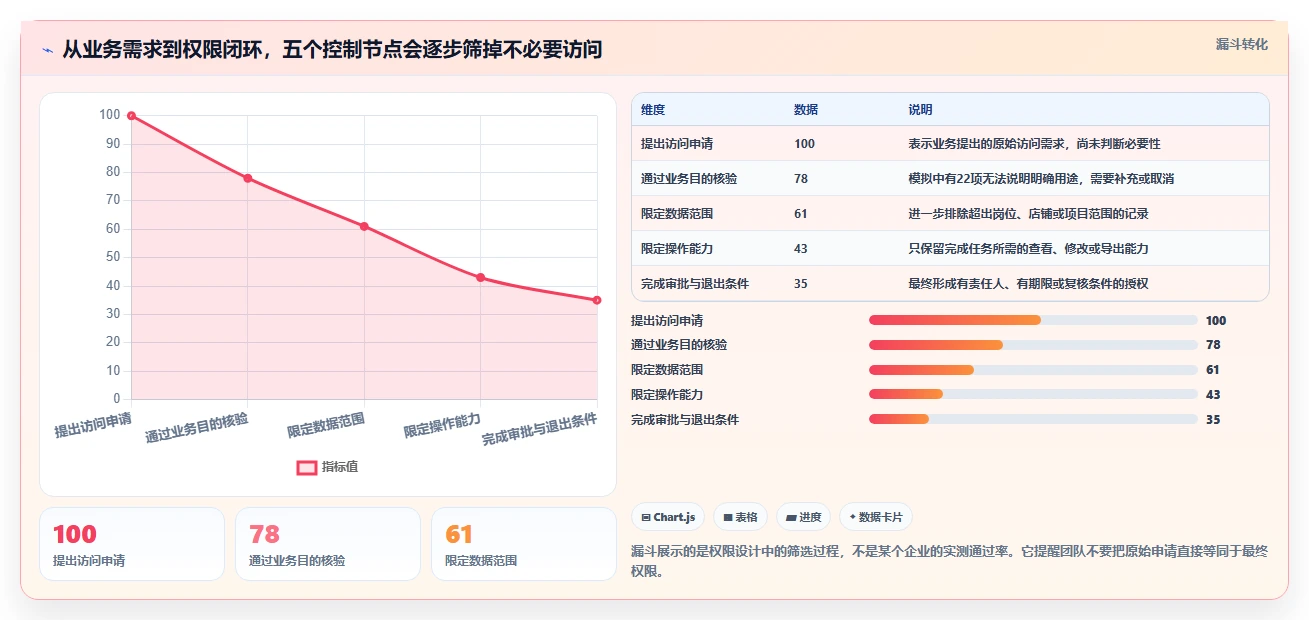The height and width of the screenshot is (620, 1309).
Task: Select chart data point for 完成审批与退出条件 (35)
Action: 597,300
